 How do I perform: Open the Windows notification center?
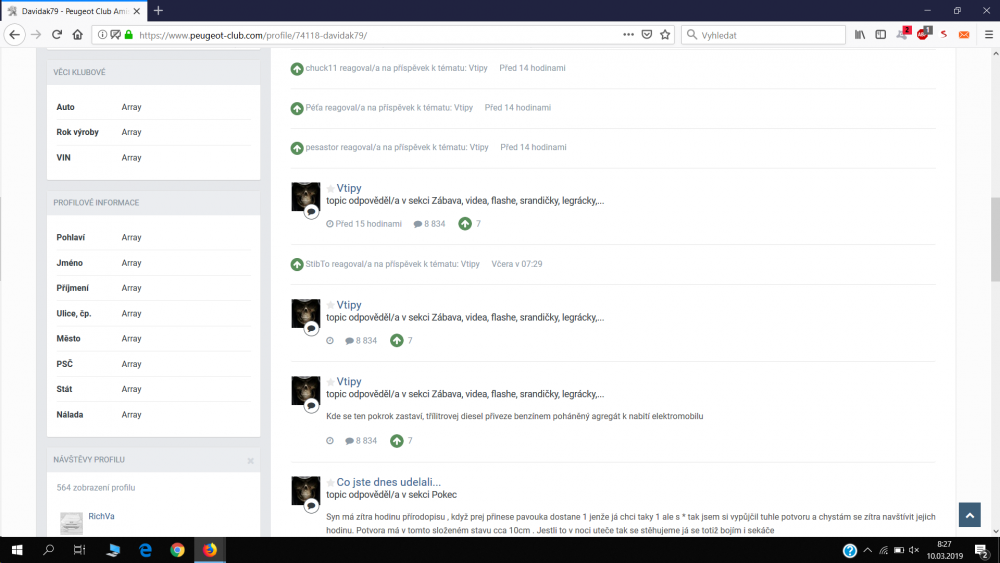point(982,550)
